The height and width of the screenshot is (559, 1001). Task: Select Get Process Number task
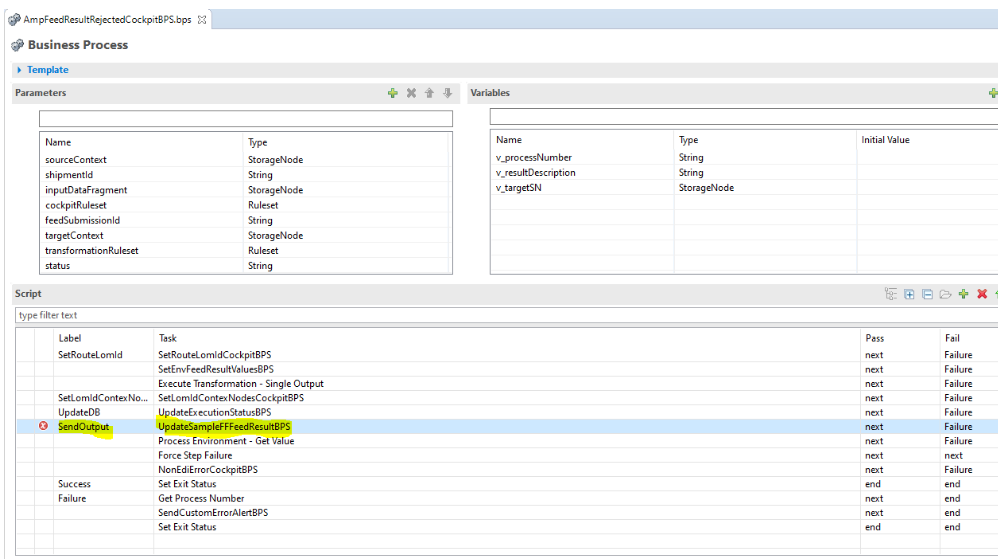pyautogui.click(x=201, y=498)
